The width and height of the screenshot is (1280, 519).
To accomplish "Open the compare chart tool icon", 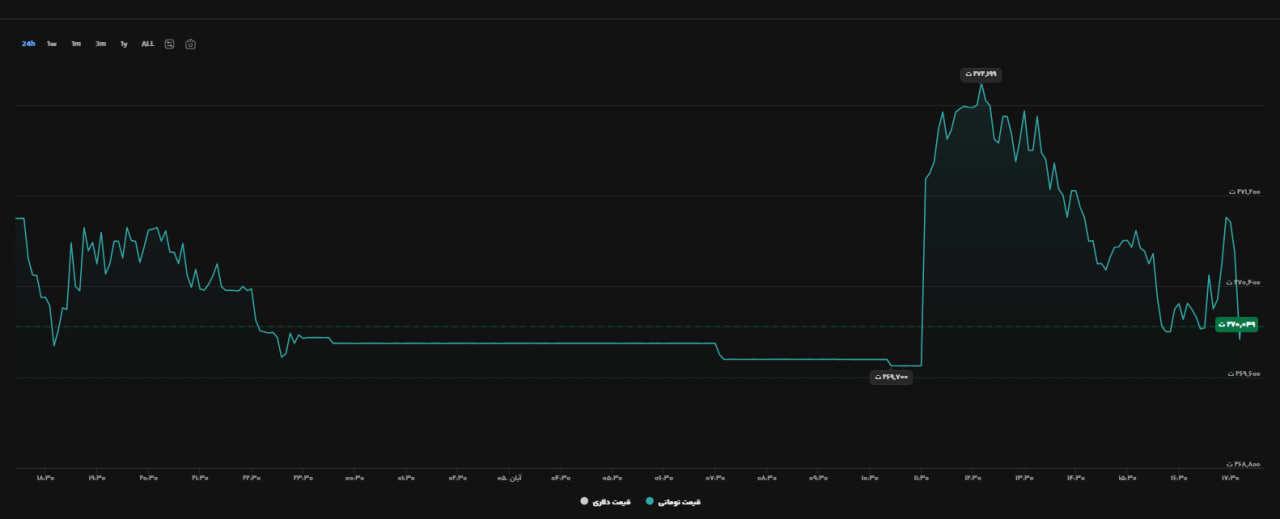I will (170, 44).
